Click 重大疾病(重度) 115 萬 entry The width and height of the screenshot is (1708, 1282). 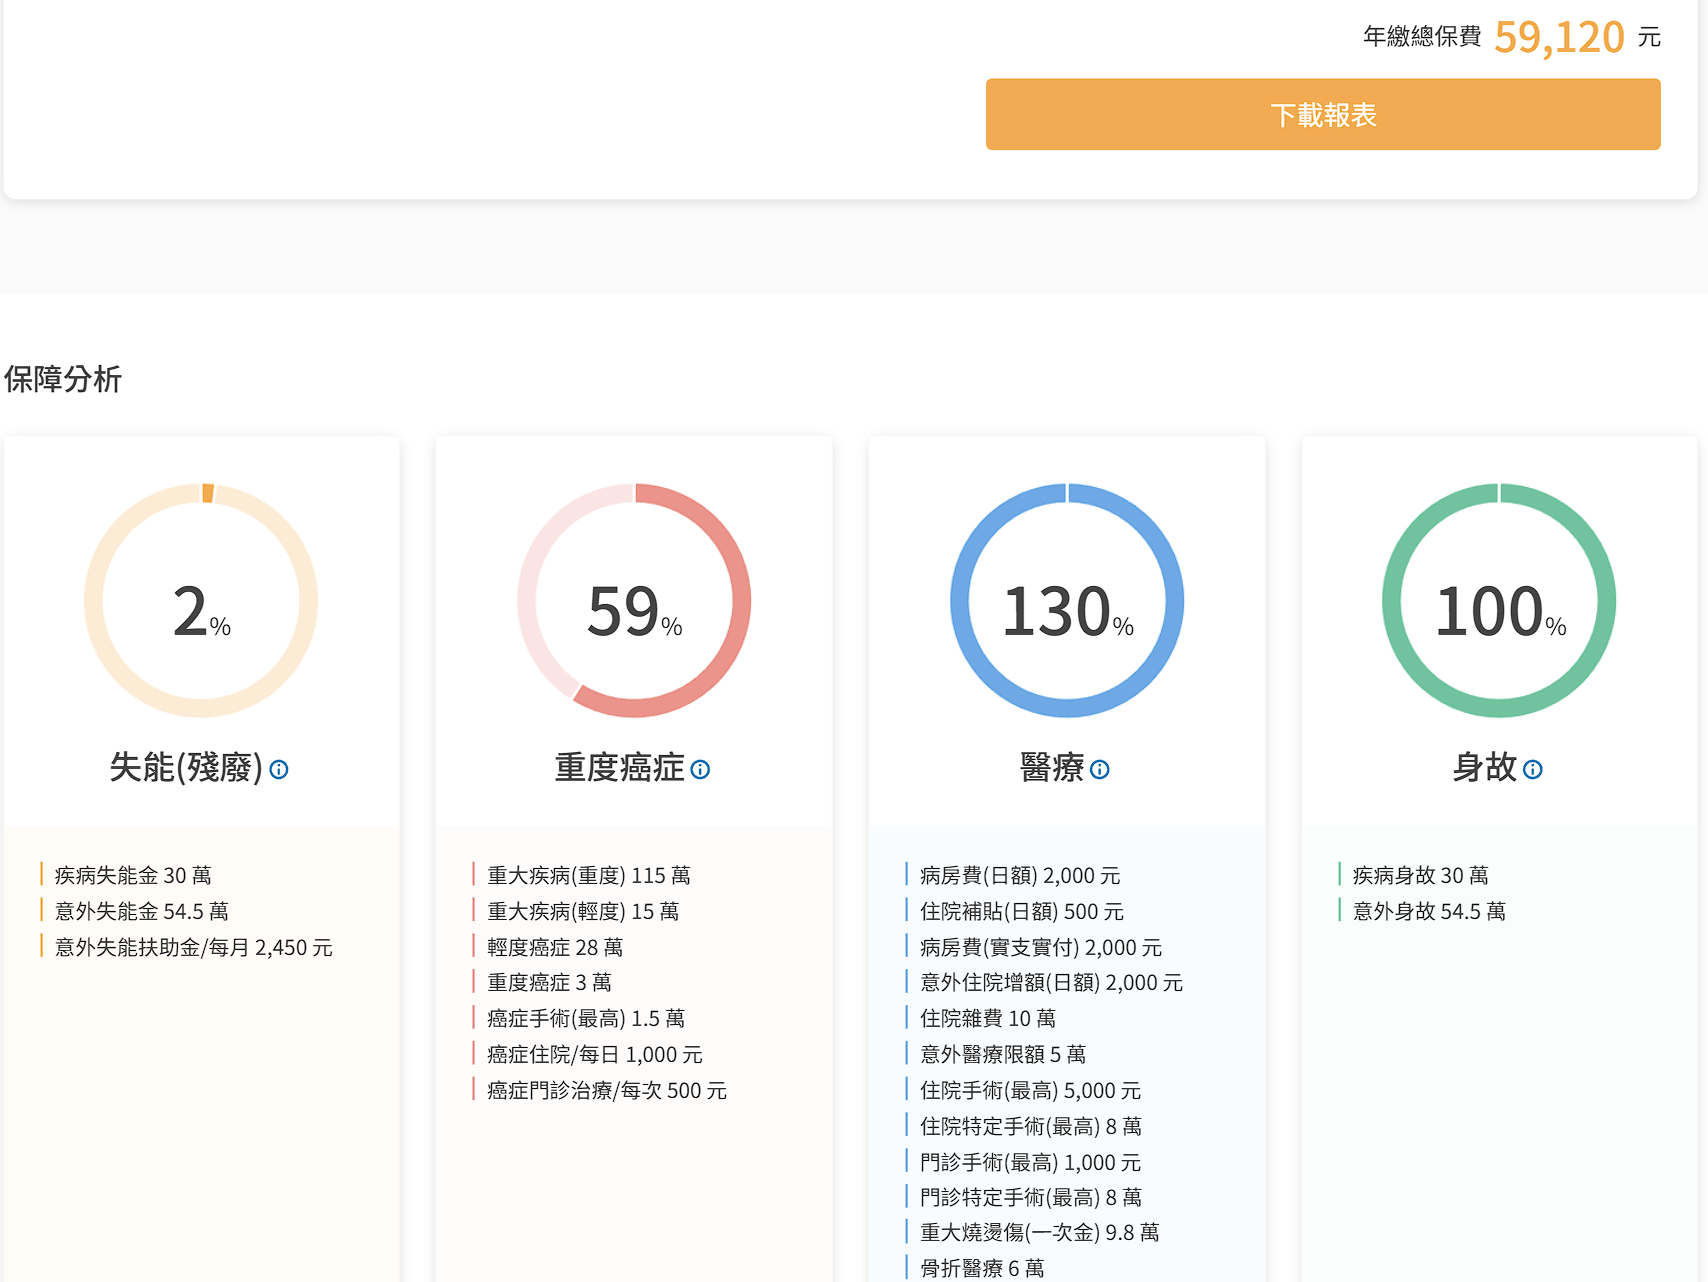pos(588,875)
